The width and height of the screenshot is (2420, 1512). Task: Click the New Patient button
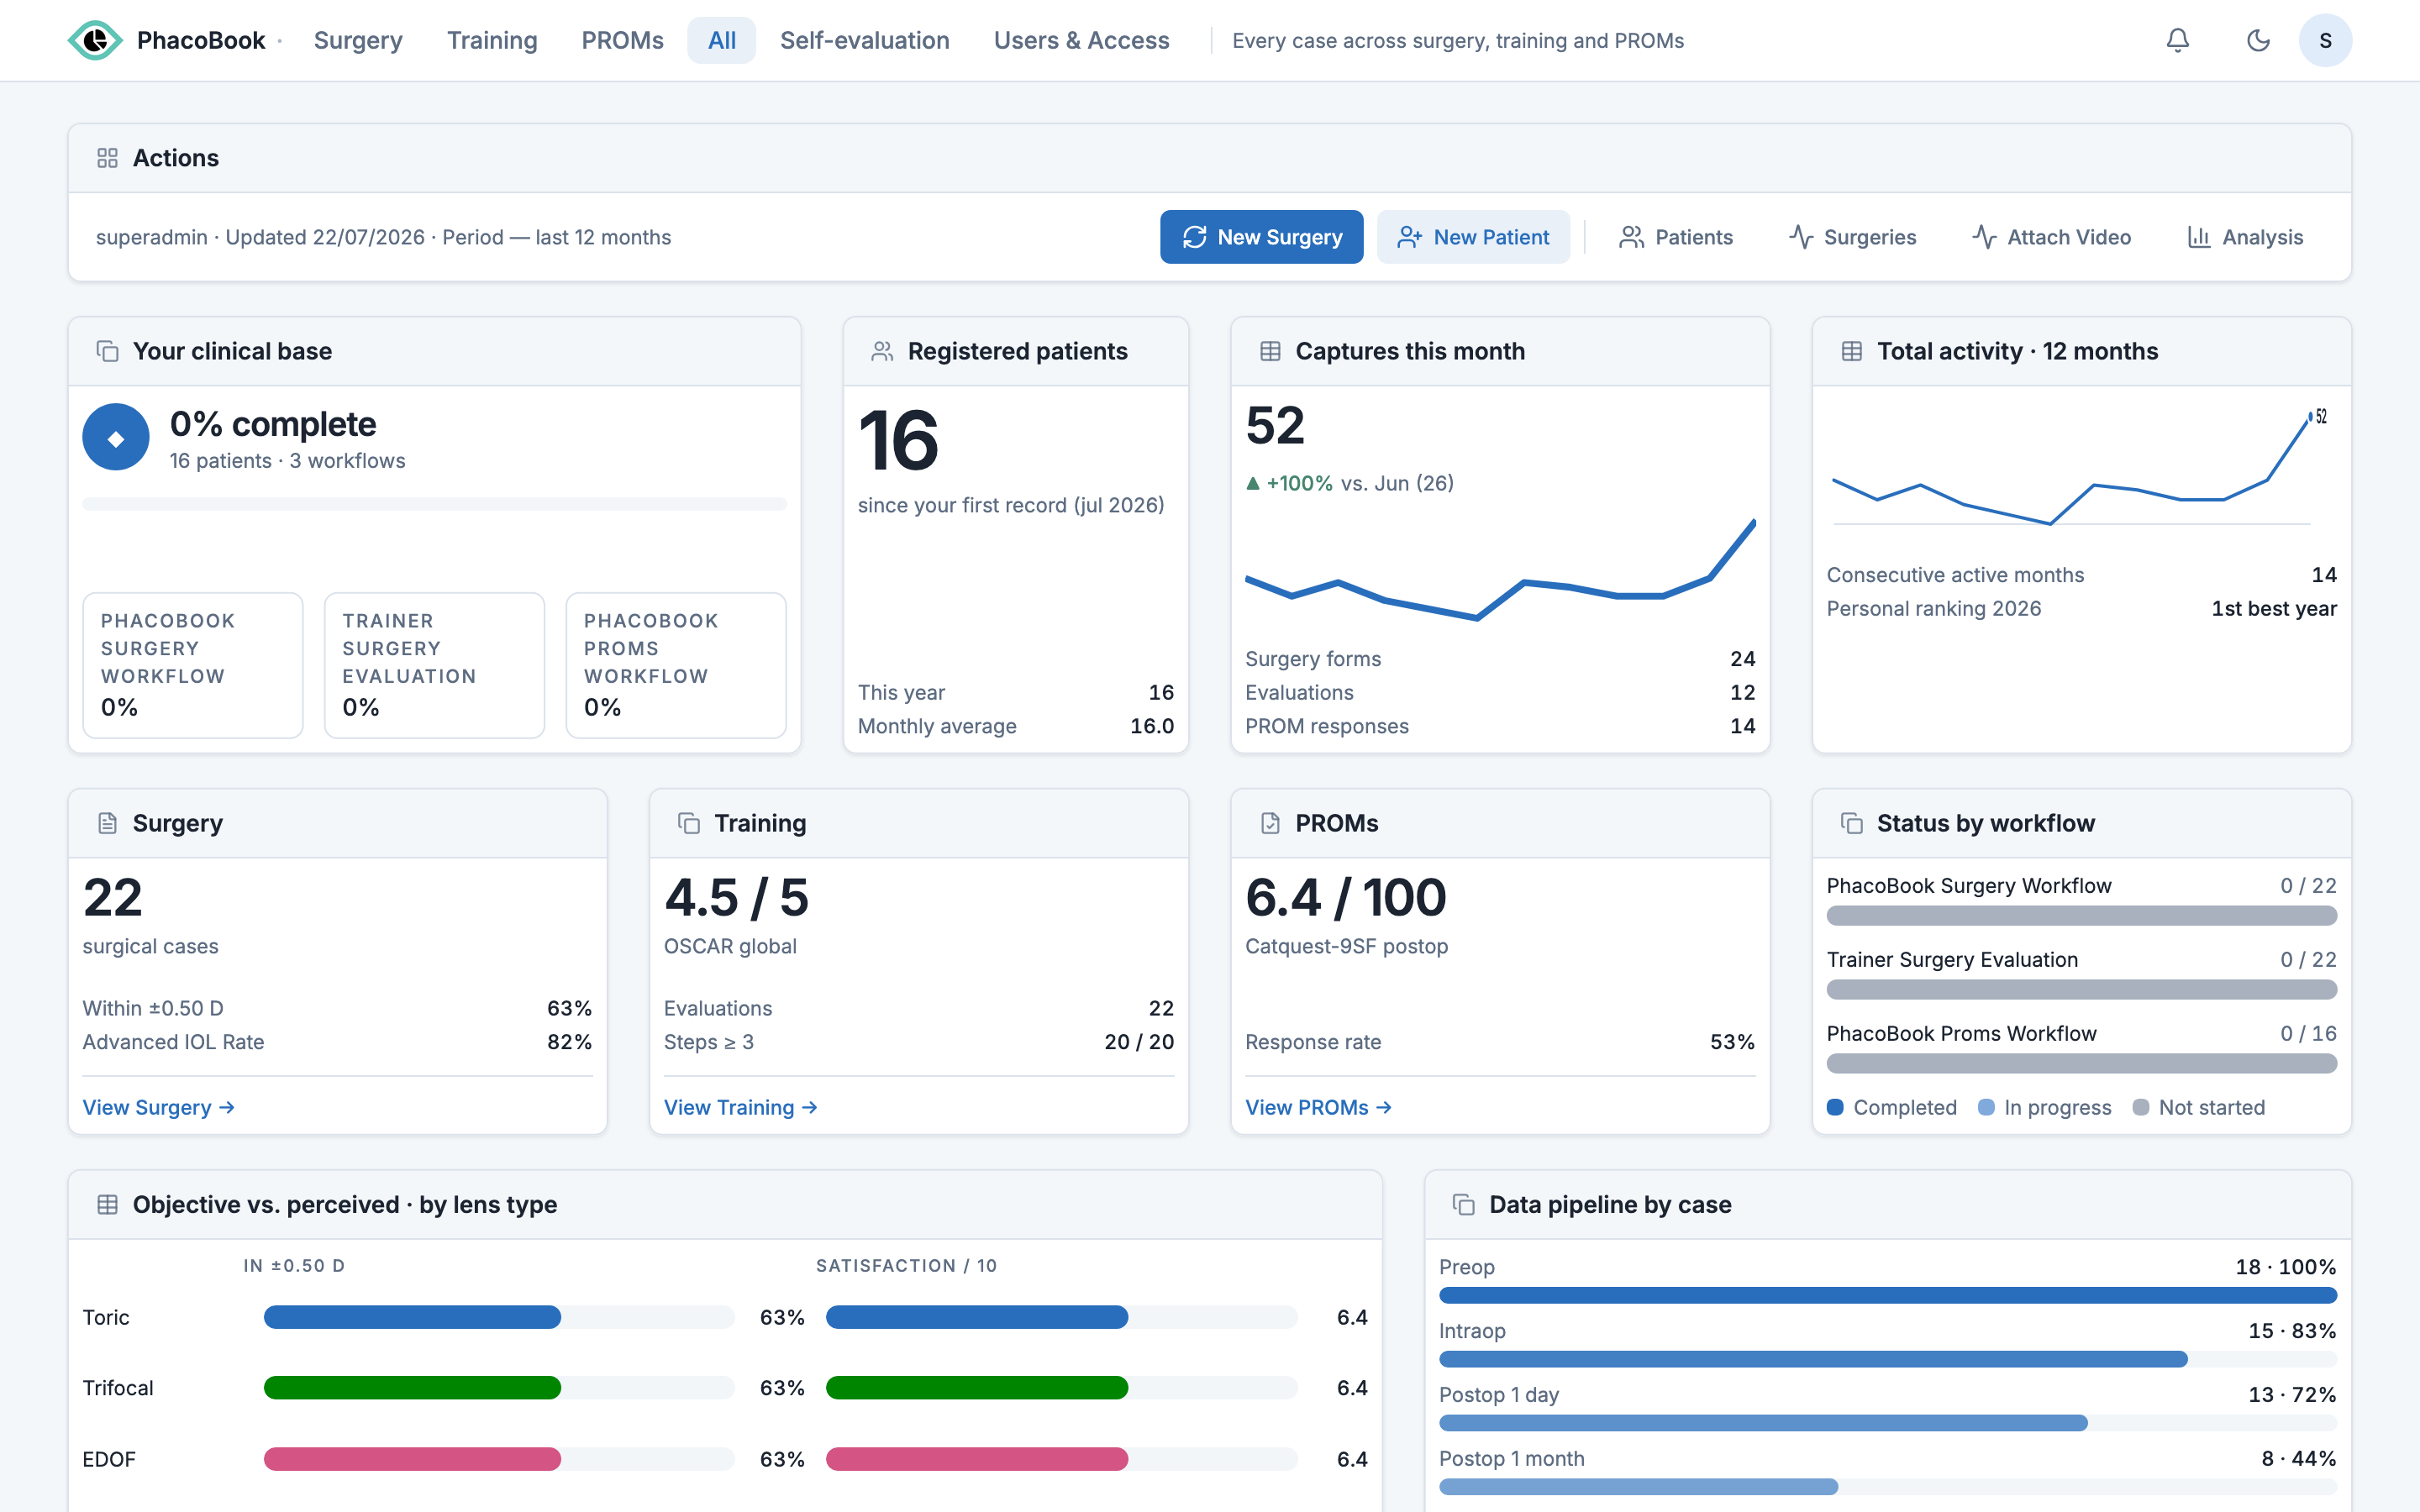[1473, 237]
